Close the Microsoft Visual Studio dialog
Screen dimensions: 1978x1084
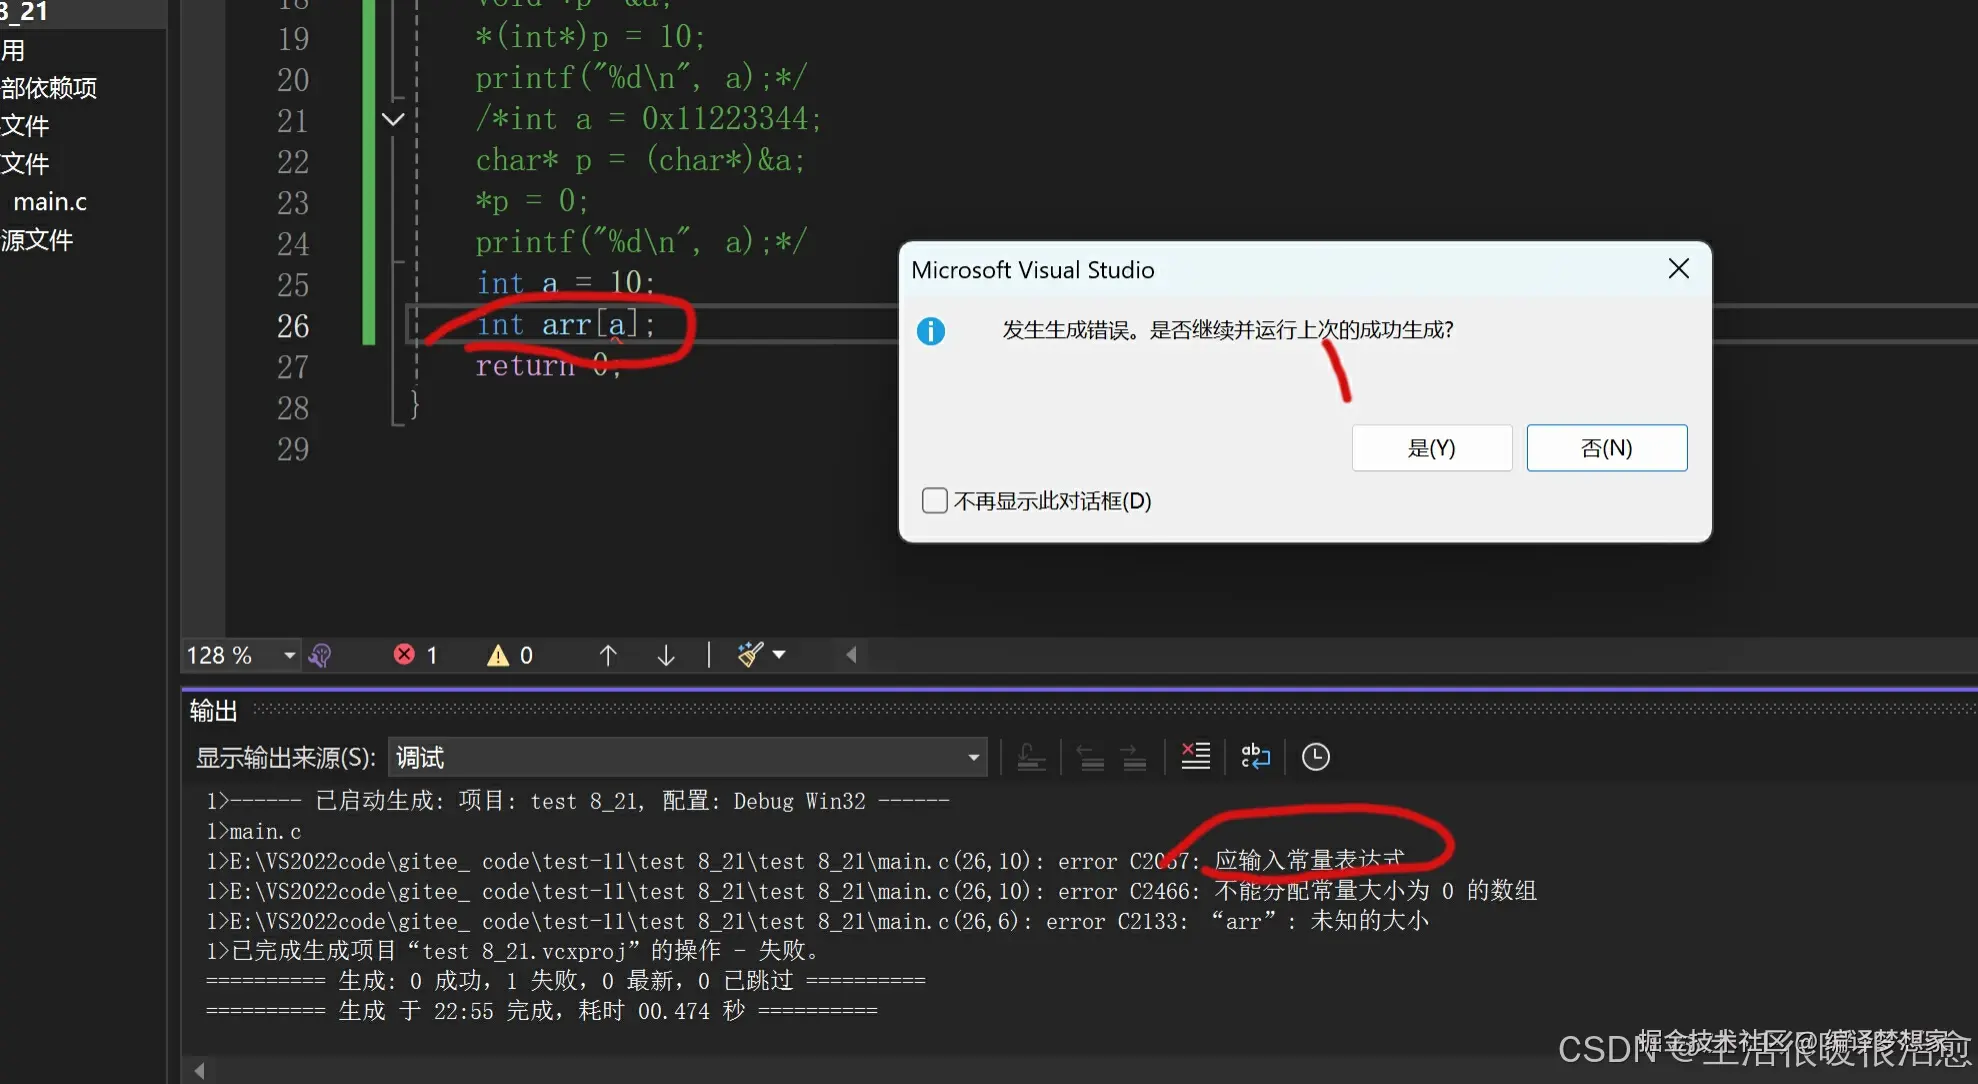tap(1679, 269)
